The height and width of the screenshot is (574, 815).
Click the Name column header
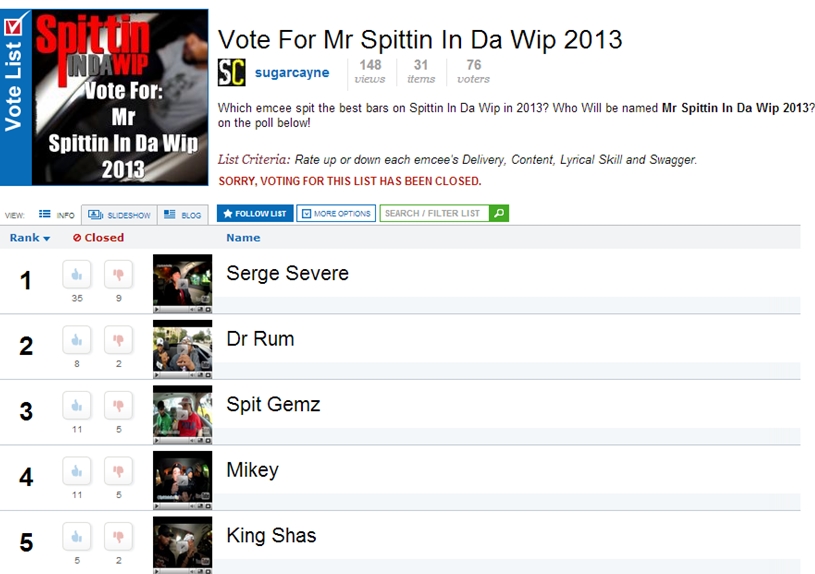(x=243, y=238)
